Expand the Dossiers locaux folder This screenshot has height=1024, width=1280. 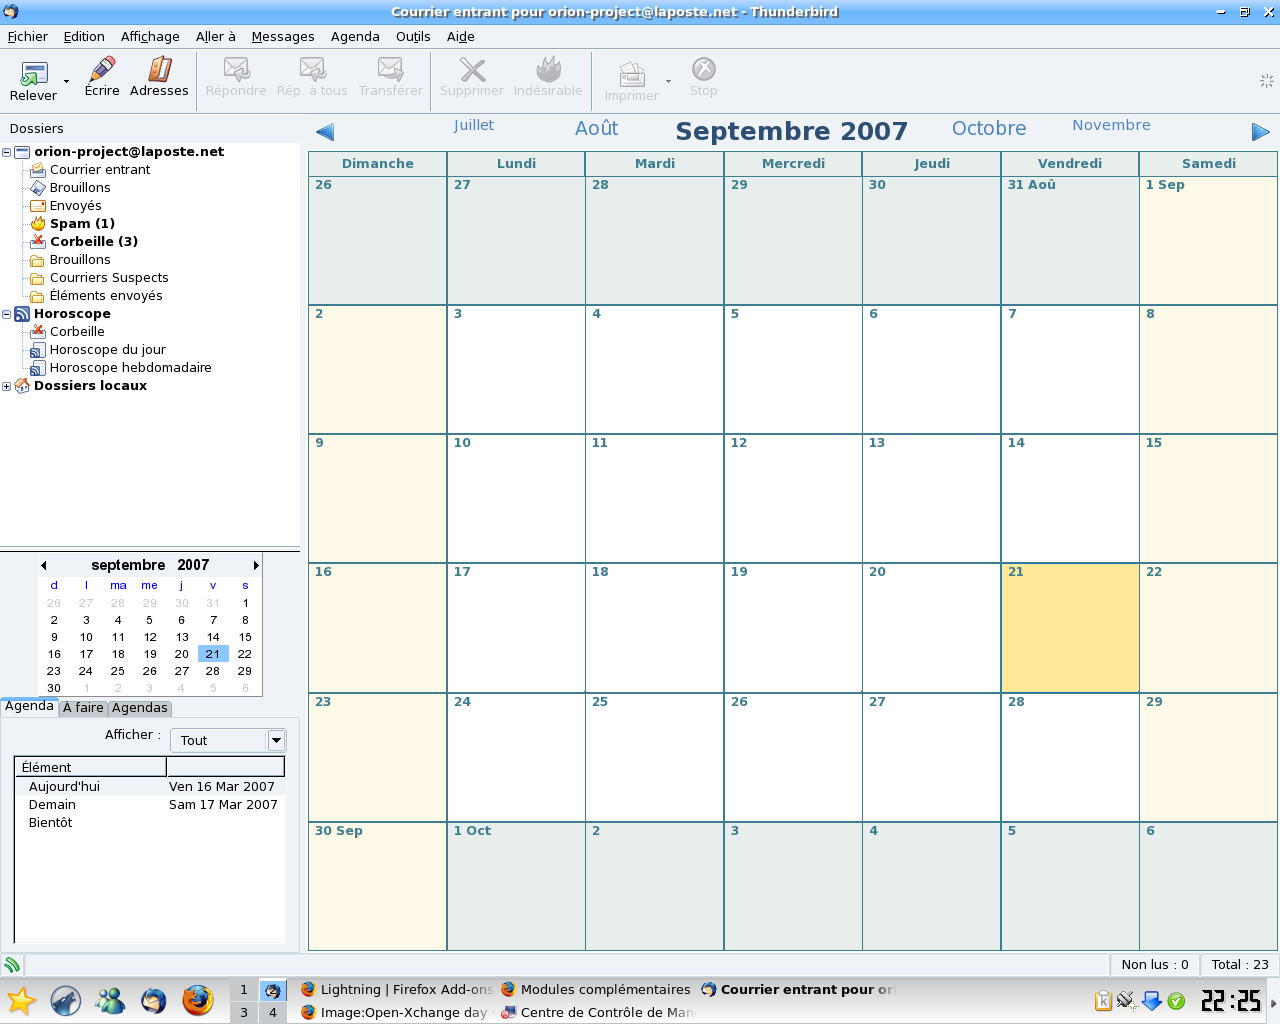pos(7,387)
